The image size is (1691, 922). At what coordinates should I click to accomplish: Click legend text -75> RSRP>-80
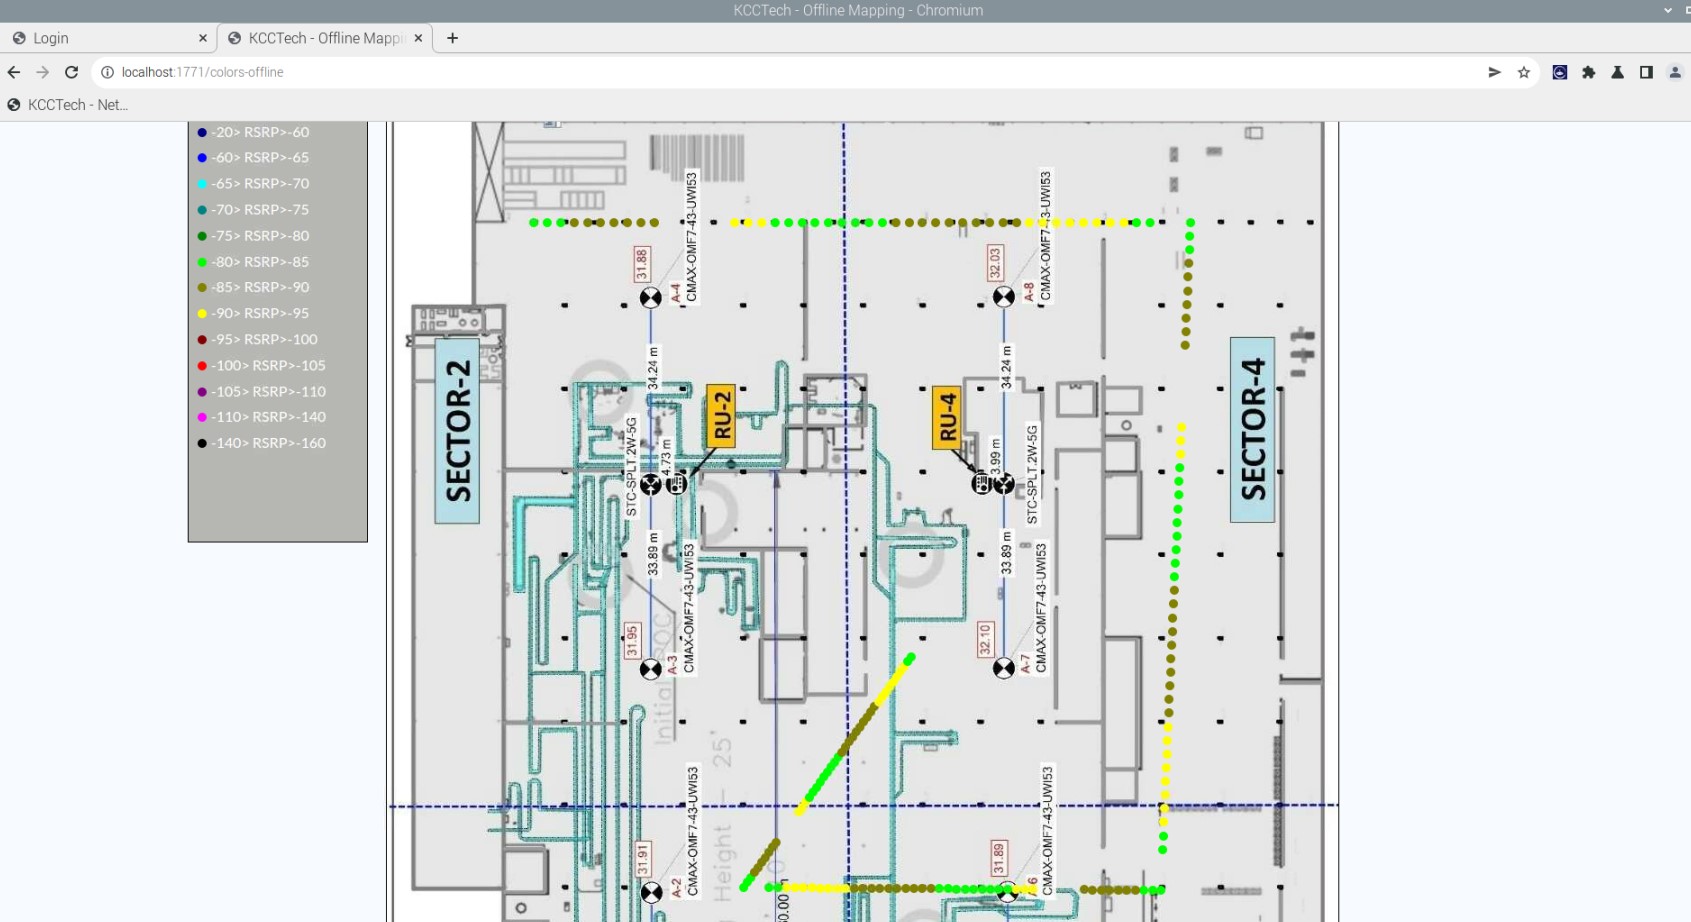[x=260, y=236]
